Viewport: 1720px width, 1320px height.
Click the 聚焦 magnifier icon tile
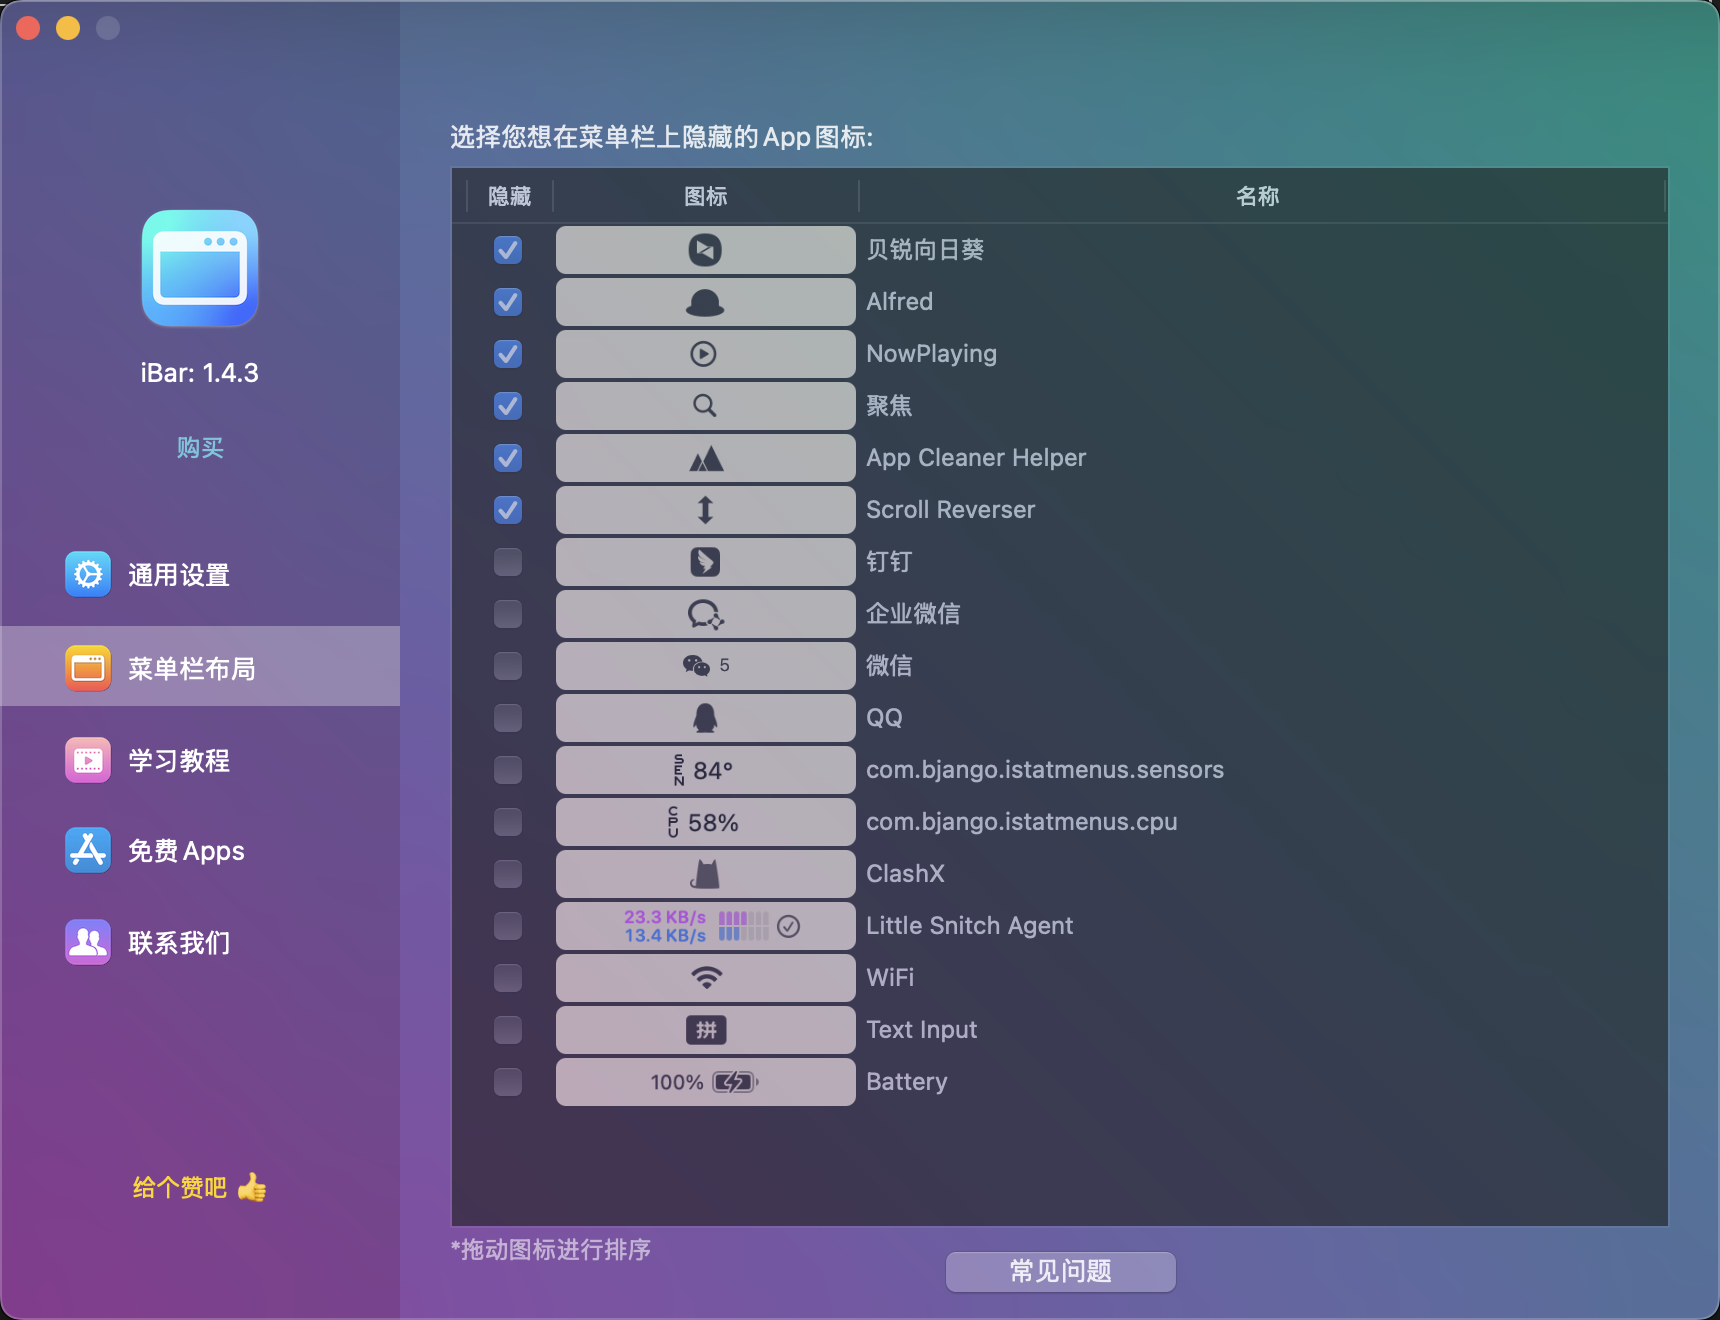click(x=705, y=406)
